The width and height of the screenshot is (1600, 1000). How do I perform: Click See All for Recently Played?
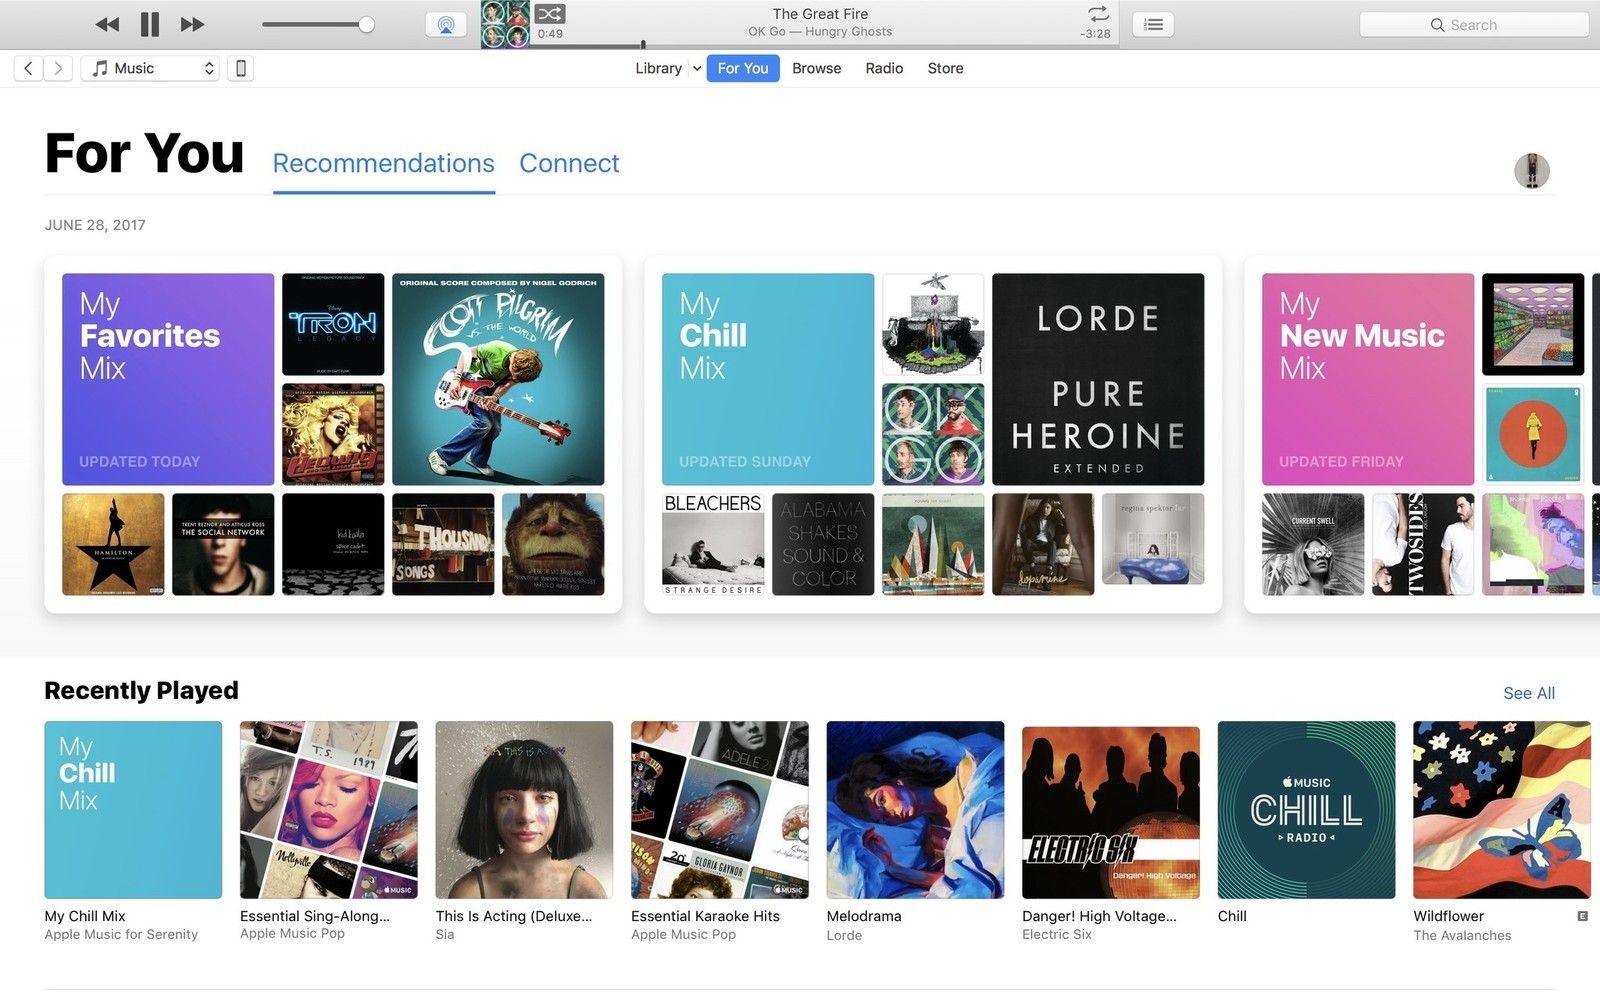point(1528,693)
